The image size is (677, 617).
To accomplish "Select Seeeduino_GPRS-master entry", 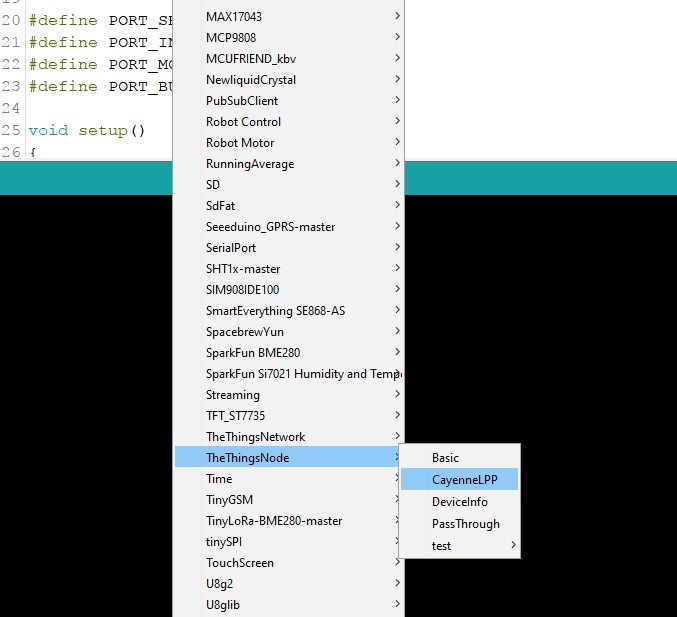I will pyautogui.click(x=288, y=227).
